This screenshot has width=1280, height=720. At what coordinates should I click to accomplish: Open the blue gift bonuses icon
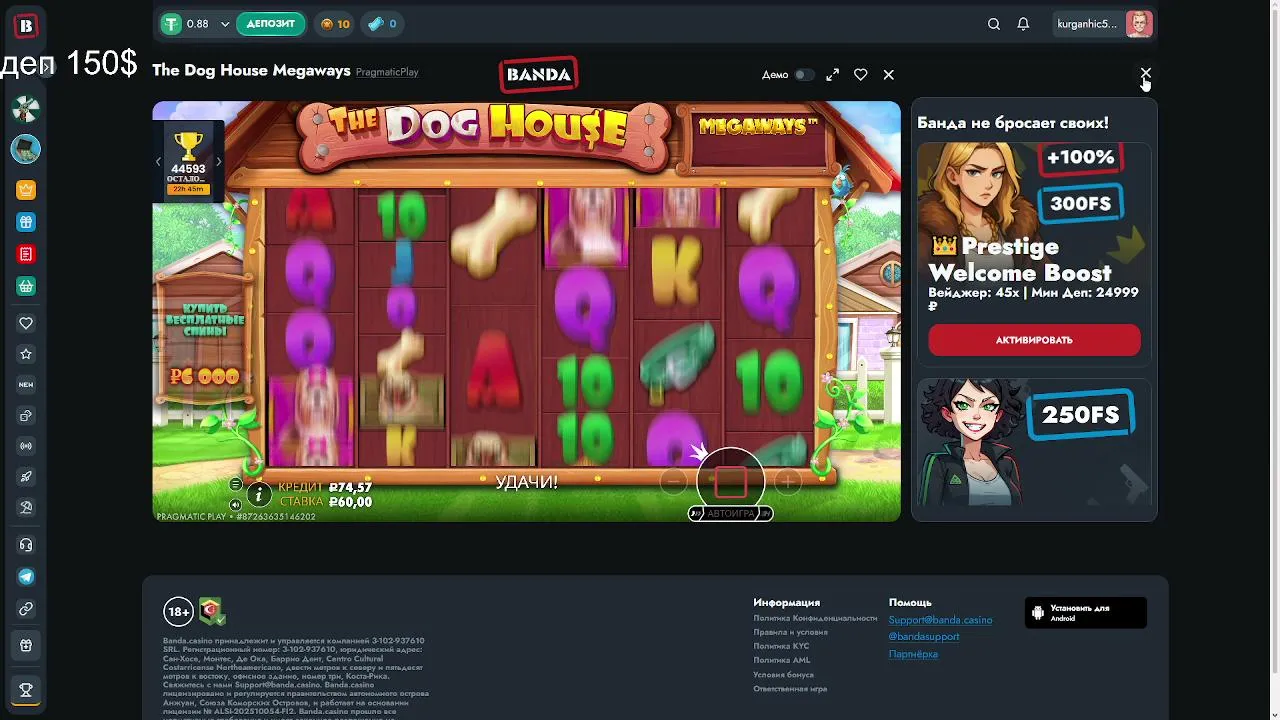click(x=26, y=222)
